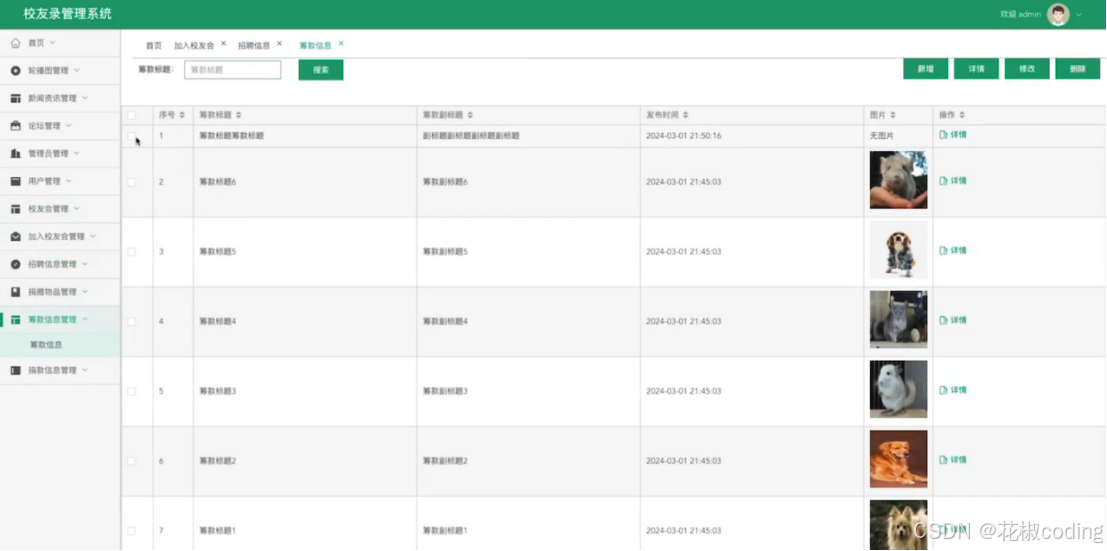Screen dimensions: 1107x551
Task: Close the 筹款信息 tab
Action: pos(341,44)
